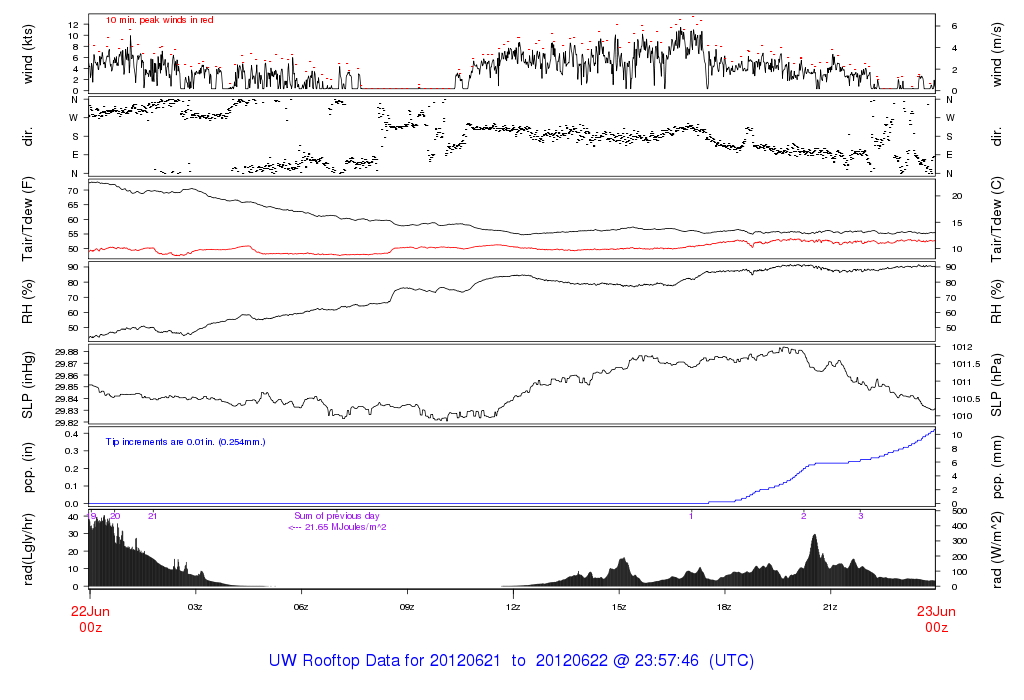
Task: Select the 03z time axis label
Action: [x=195, y=607]
